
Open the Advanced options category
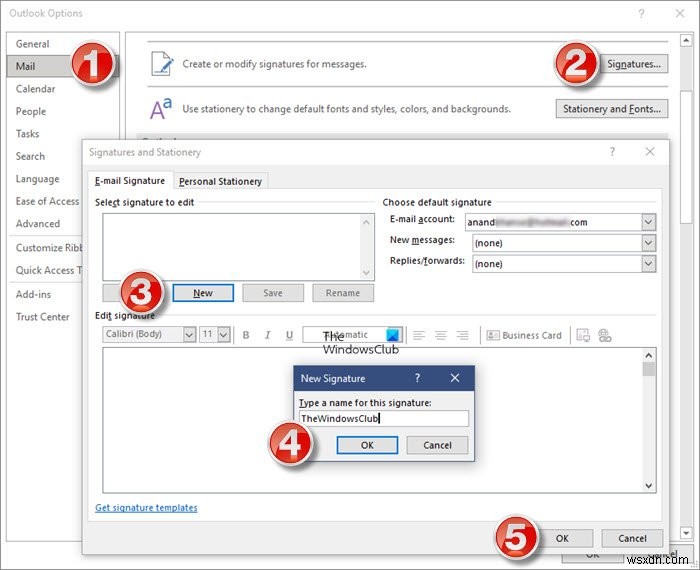tap(38, 224)
